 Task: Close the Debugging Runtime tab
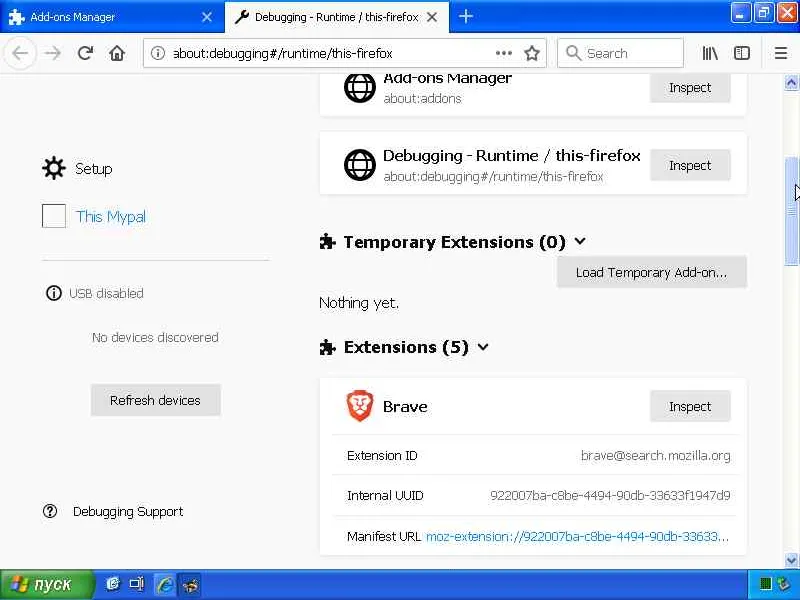click(x=432, y=17)
